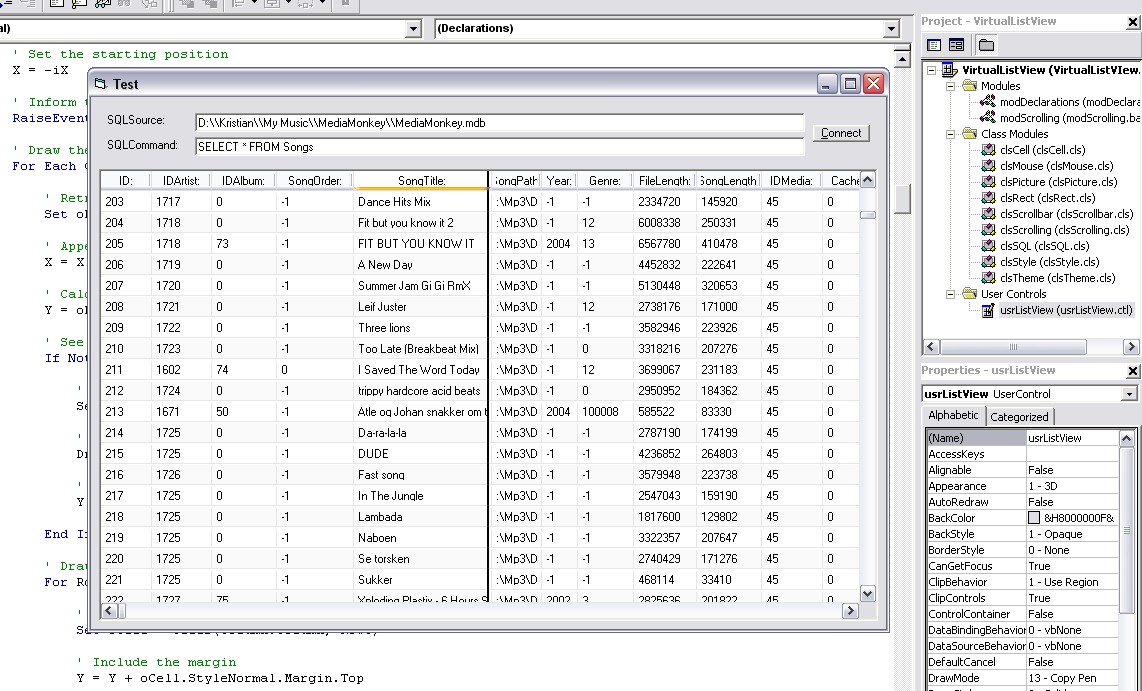1142x691 pixels.
Task: Click the SQLCommand input field
Action: [498, 147]
